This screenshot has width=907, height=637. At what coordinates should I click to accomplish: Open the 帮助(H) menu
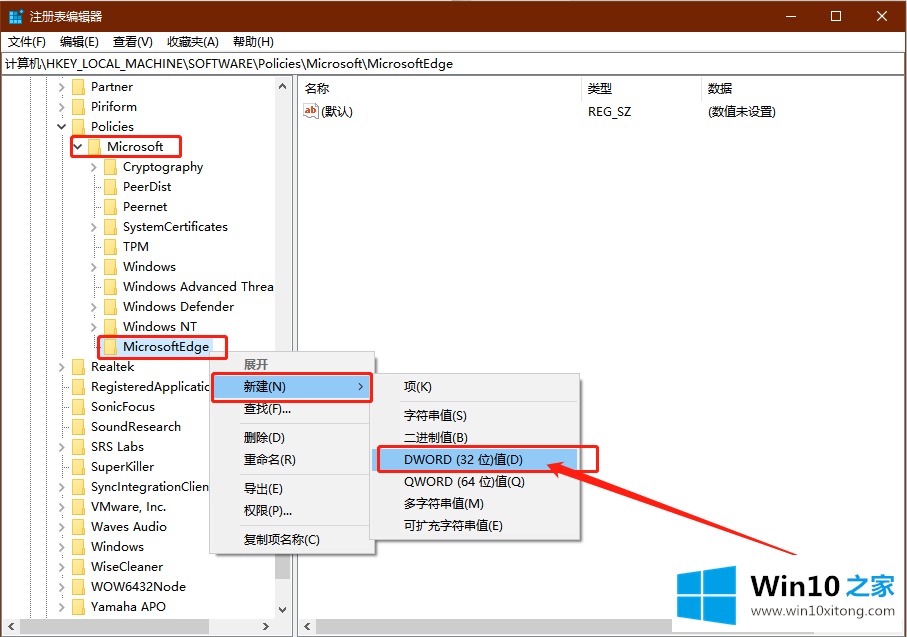click(253, 42)
